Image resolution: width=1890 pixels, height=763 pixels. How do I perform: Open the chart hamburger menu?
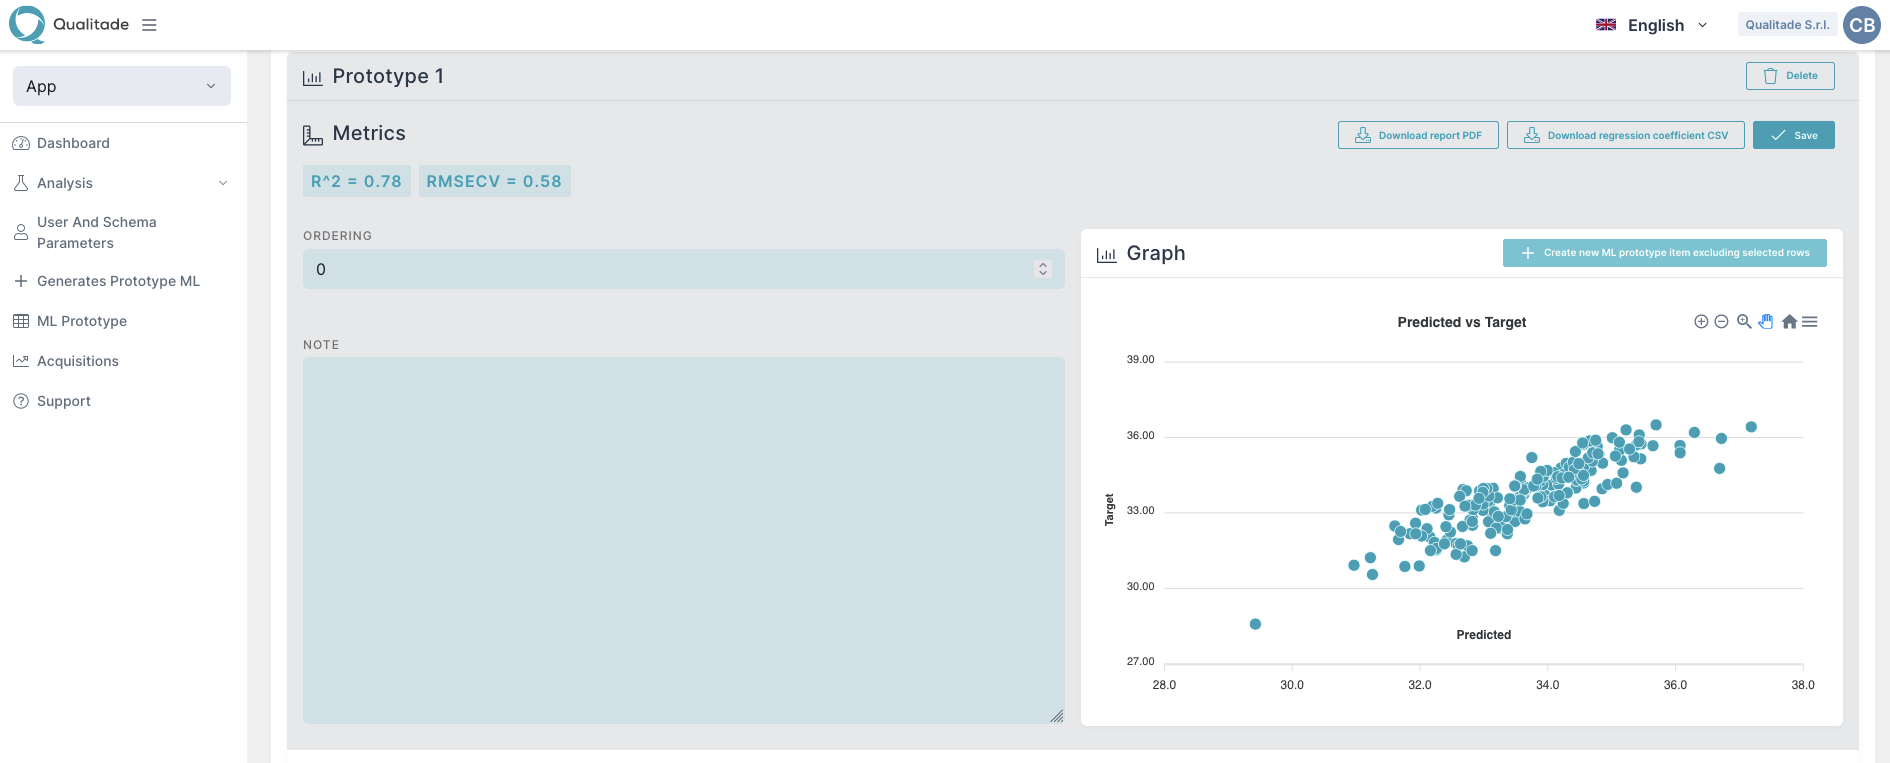pos(1810,322)
